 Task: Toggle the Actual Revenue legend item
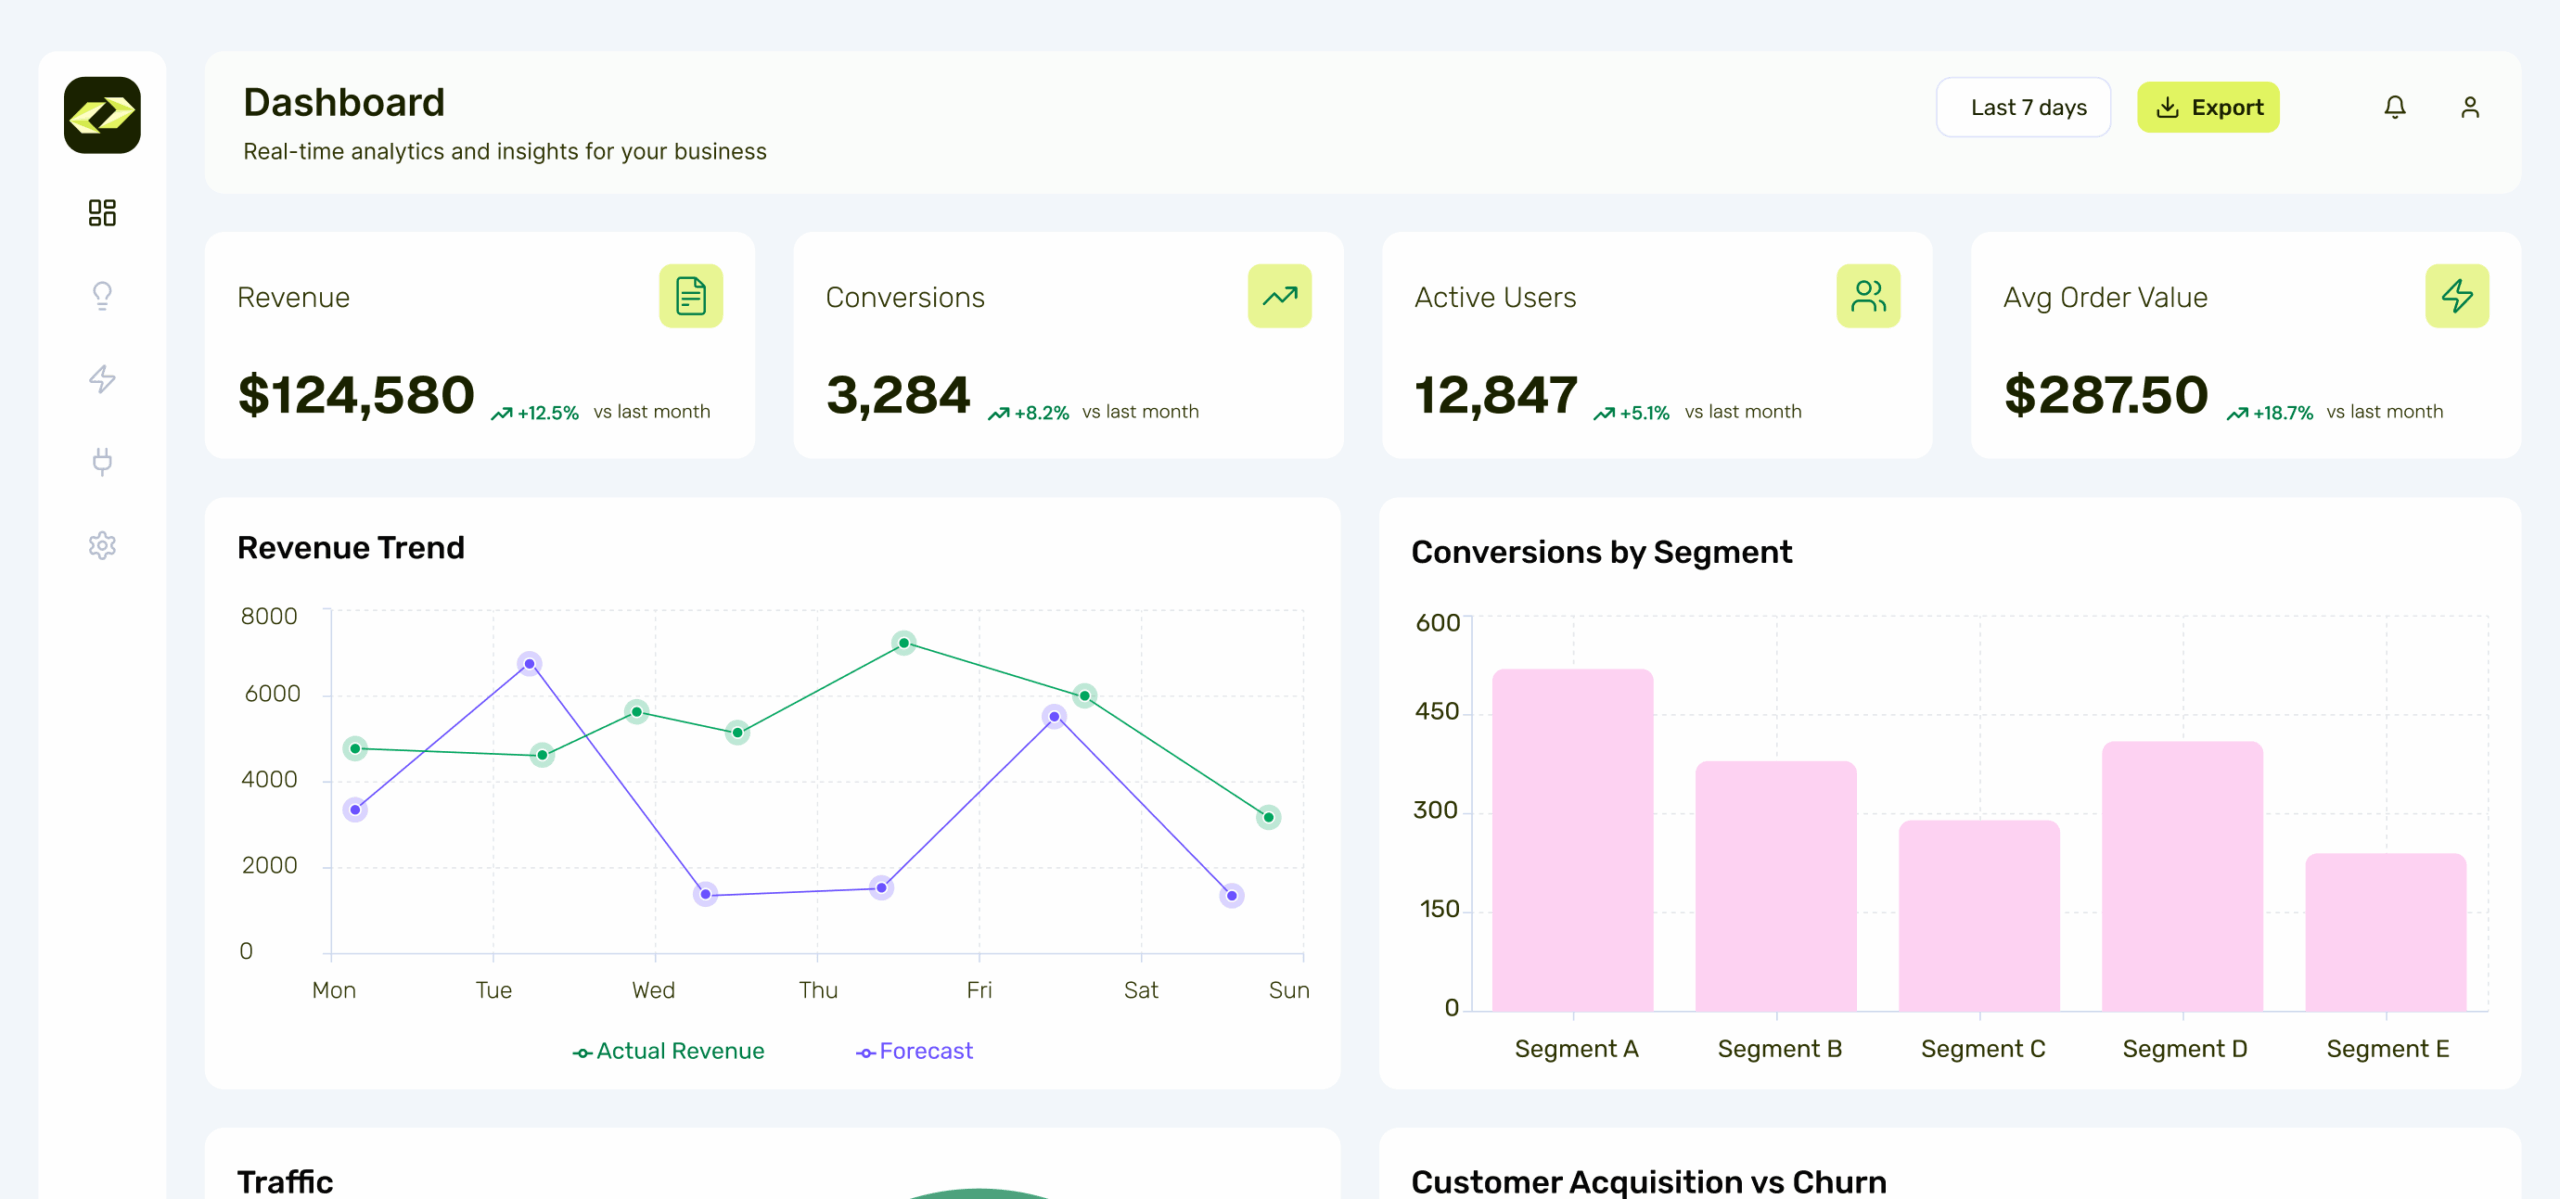coord(668,1051)
